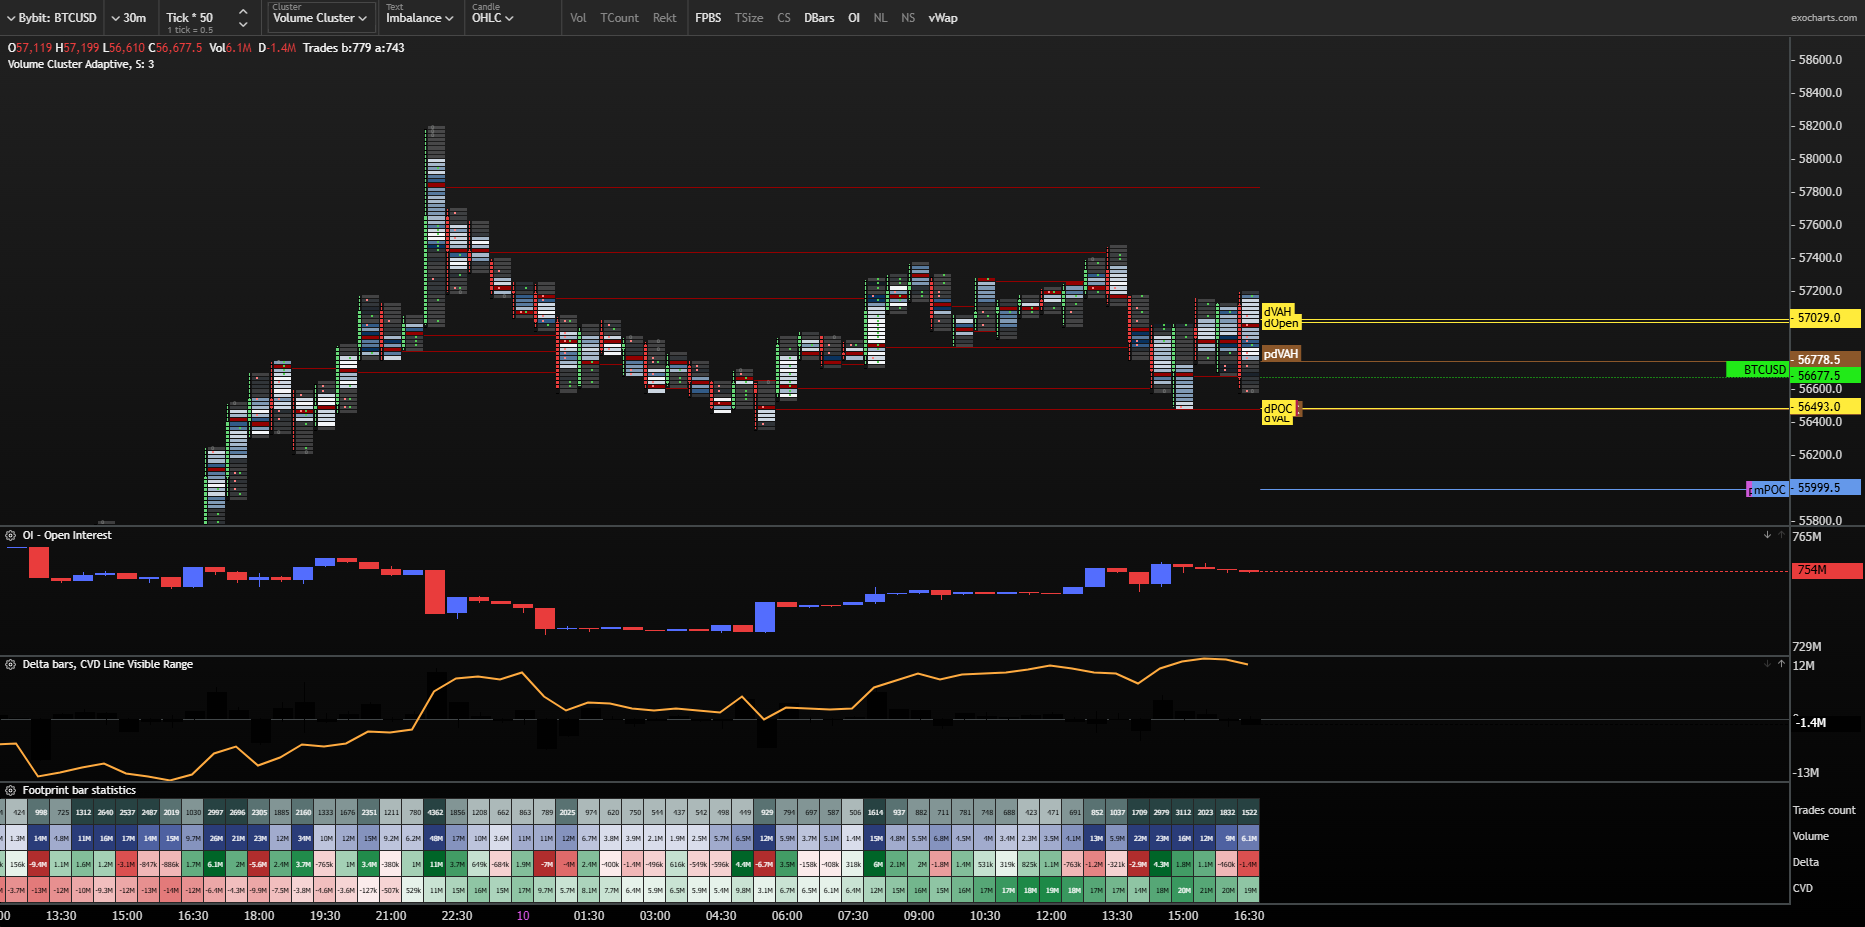Viewport: 1865px width, 927px height.
Task: Open settings gear for OI - Open Interest panel
Action: (x=11, y=536)
